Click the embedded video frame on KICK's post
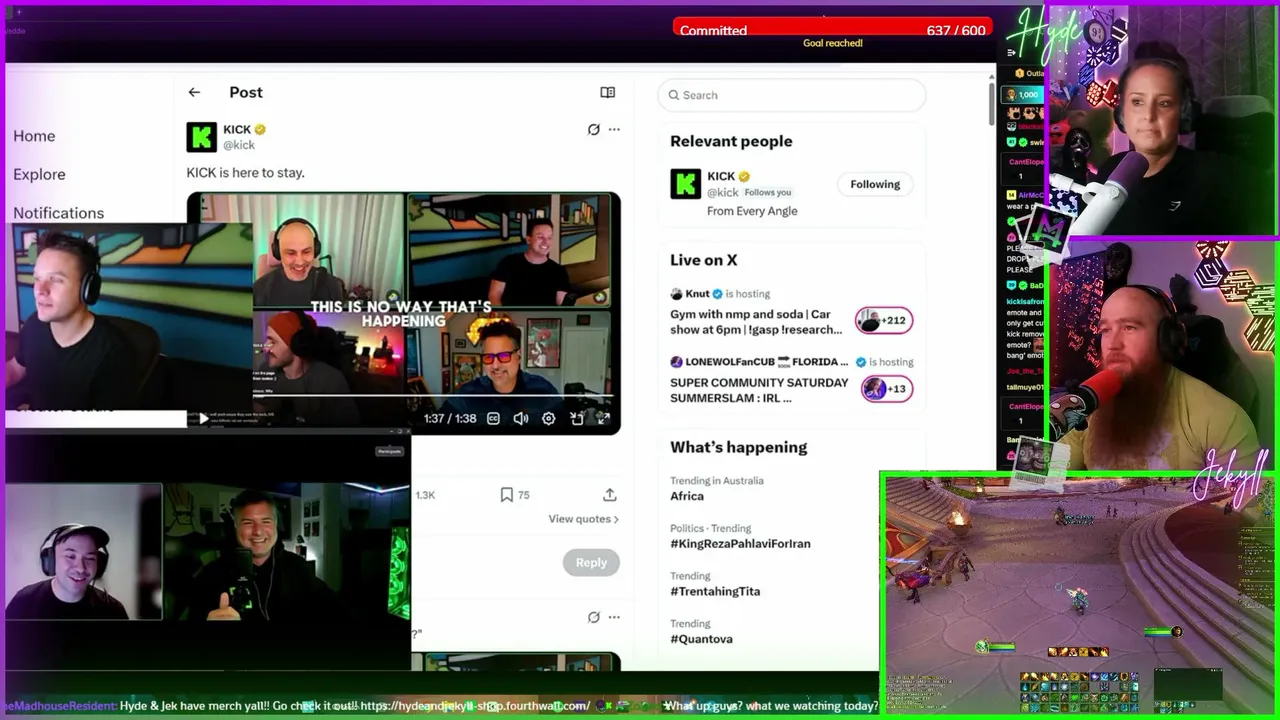The image size is (1280, 720). point(403,313)
